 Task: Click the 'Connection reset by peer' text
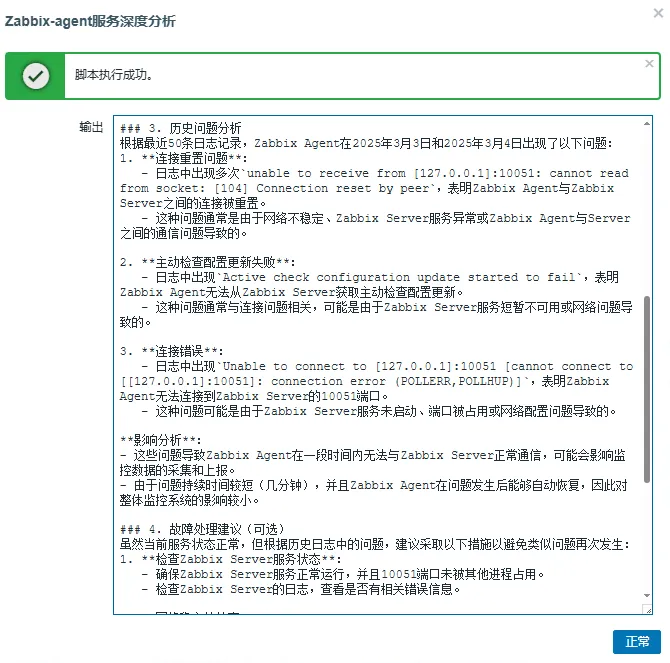[343, 188]
